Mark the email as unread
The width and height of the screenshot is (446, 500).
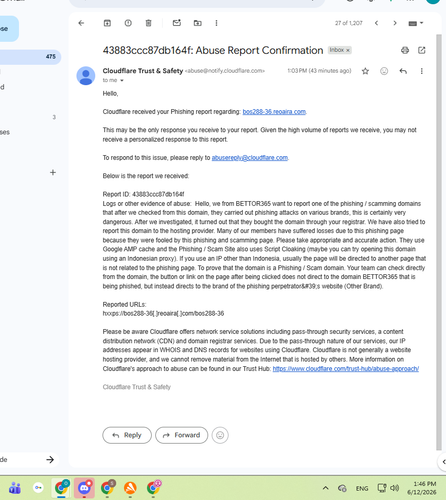[177, 23]
